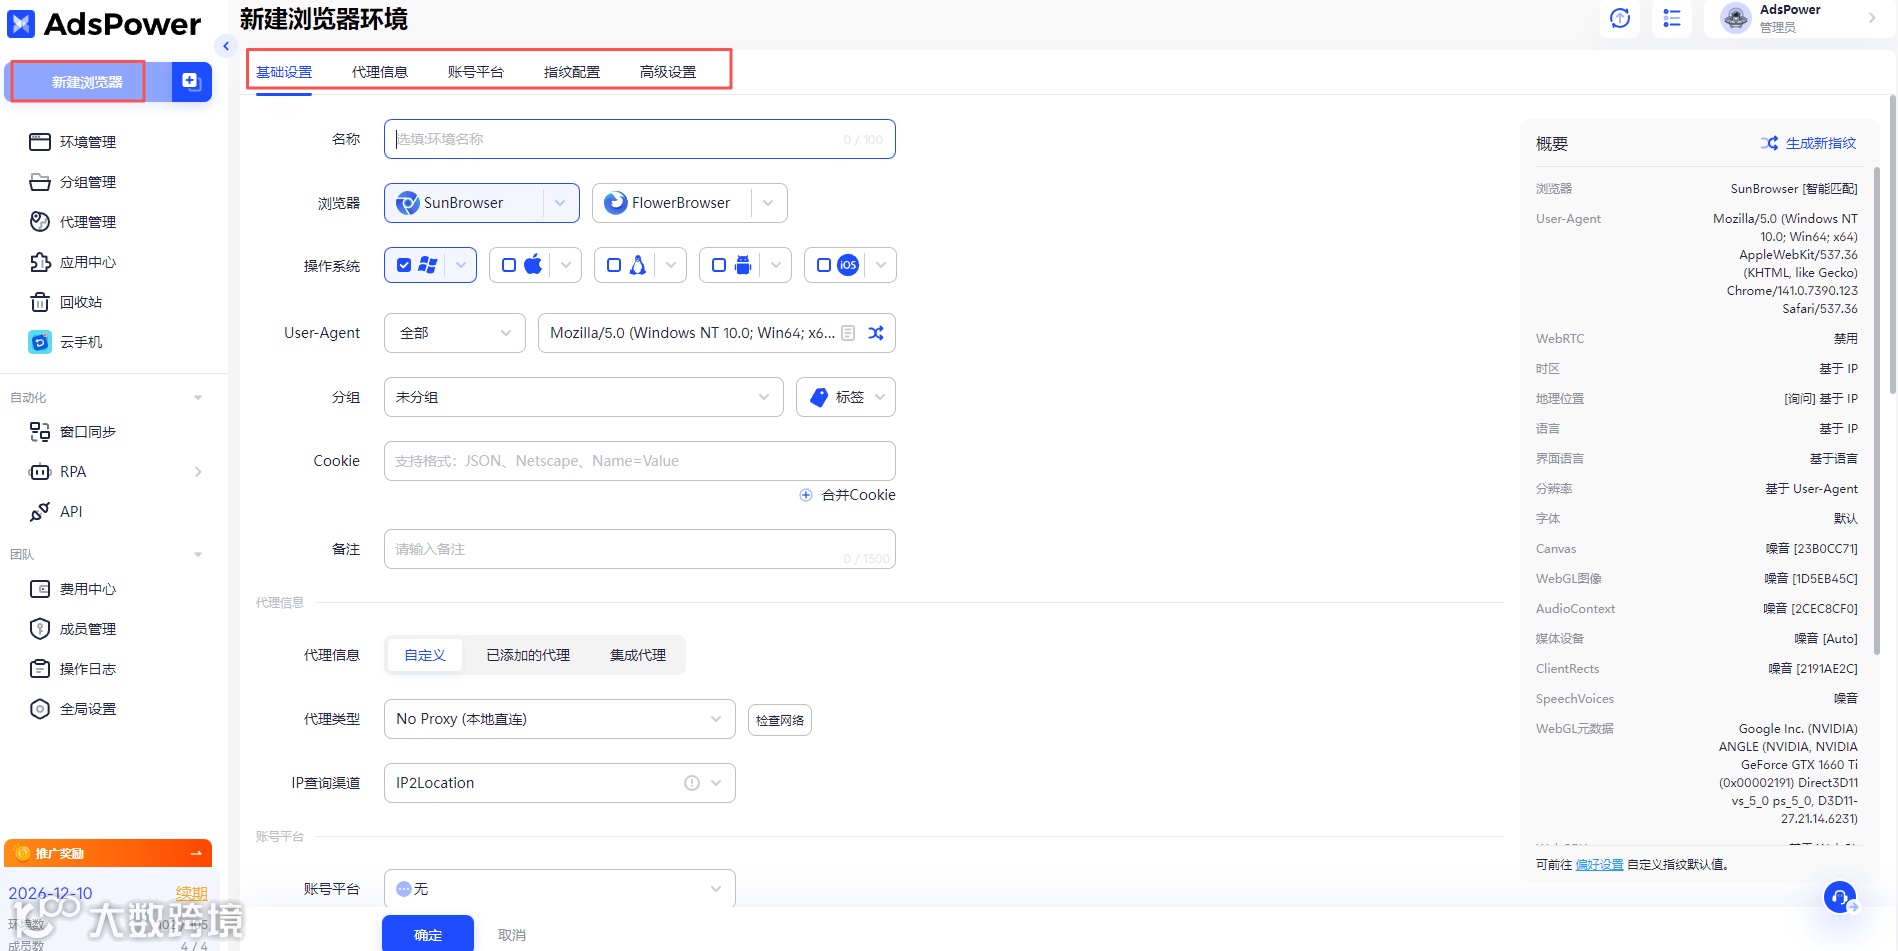The width and height of the screenshot is (1898, 951).
Task: Click 生成新指纹 in the summary panel
Action: pyautogui.click(x=1809, y=143)
